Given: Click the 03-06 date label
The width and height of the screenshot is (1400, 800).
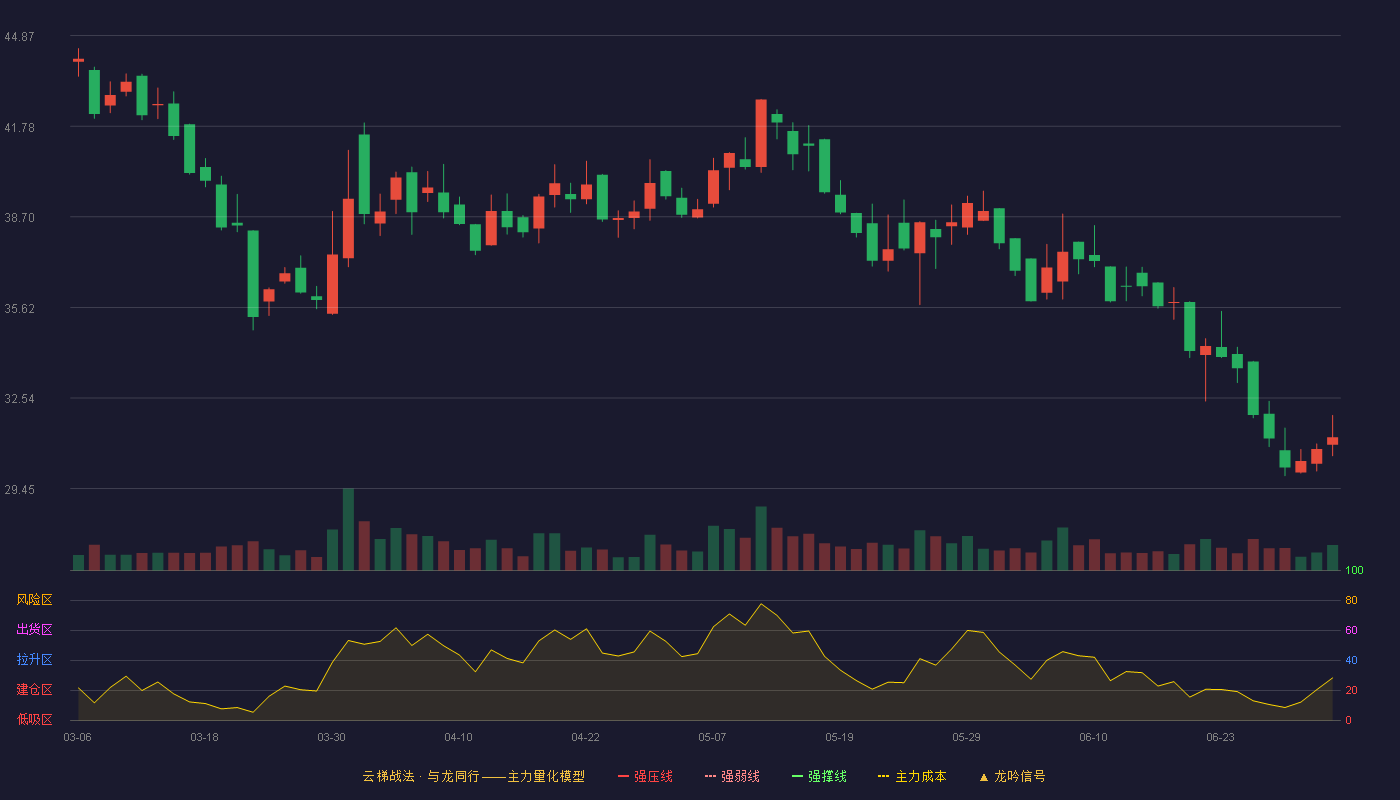Looking at the screenshot, I should coord(77,737).
